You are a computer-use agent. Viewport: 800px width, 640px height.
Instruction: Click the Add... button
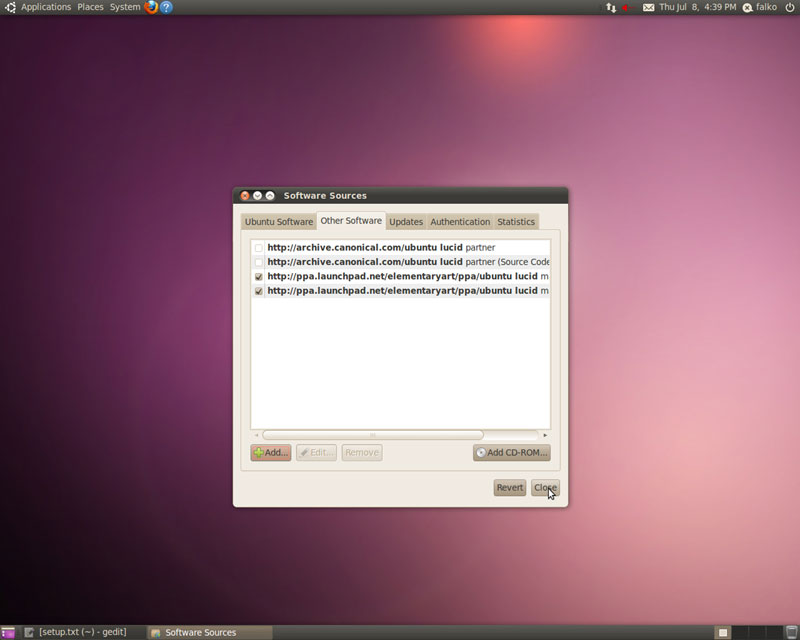271,453
